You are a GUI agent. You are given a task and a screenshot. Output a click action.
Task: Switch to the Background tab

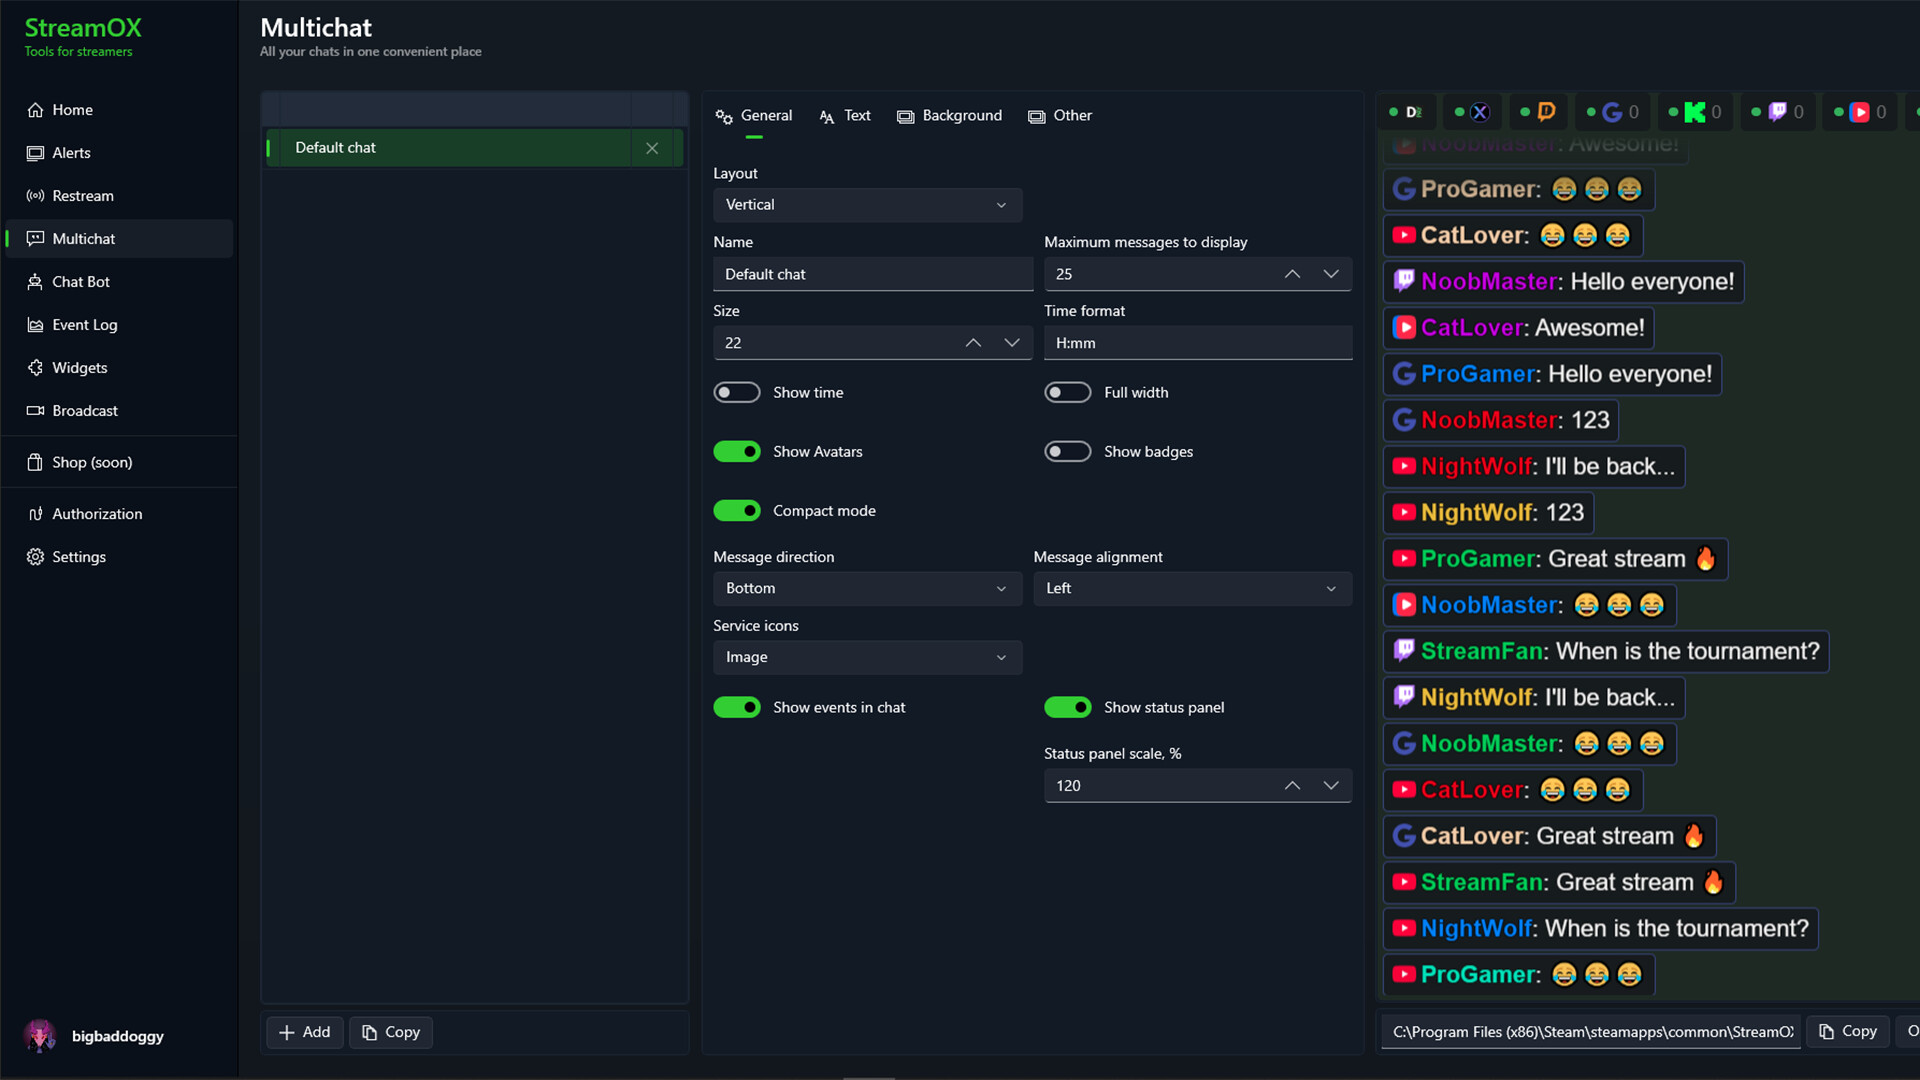[950, 116]
